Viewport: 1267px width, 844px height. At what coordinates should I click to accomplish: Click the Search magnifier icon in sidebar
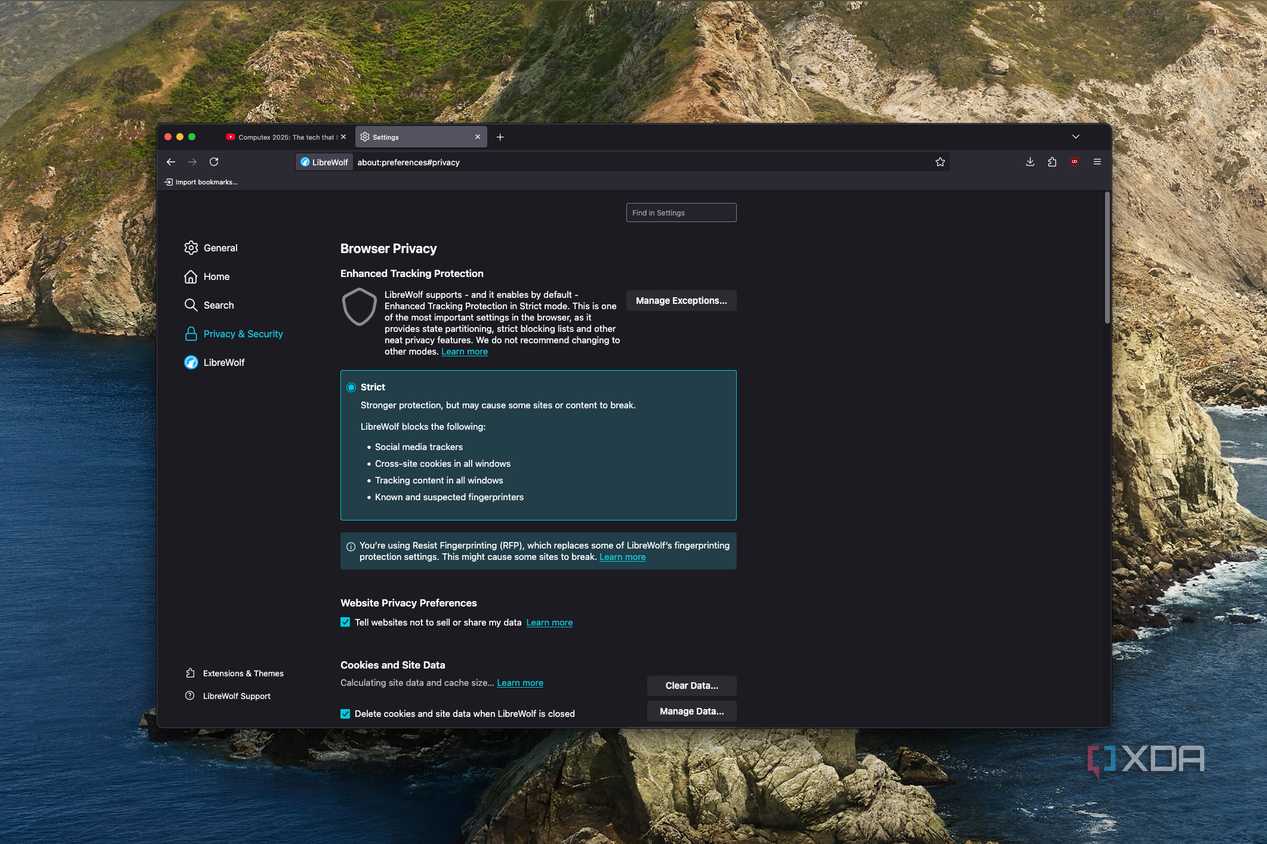(191, 305)
